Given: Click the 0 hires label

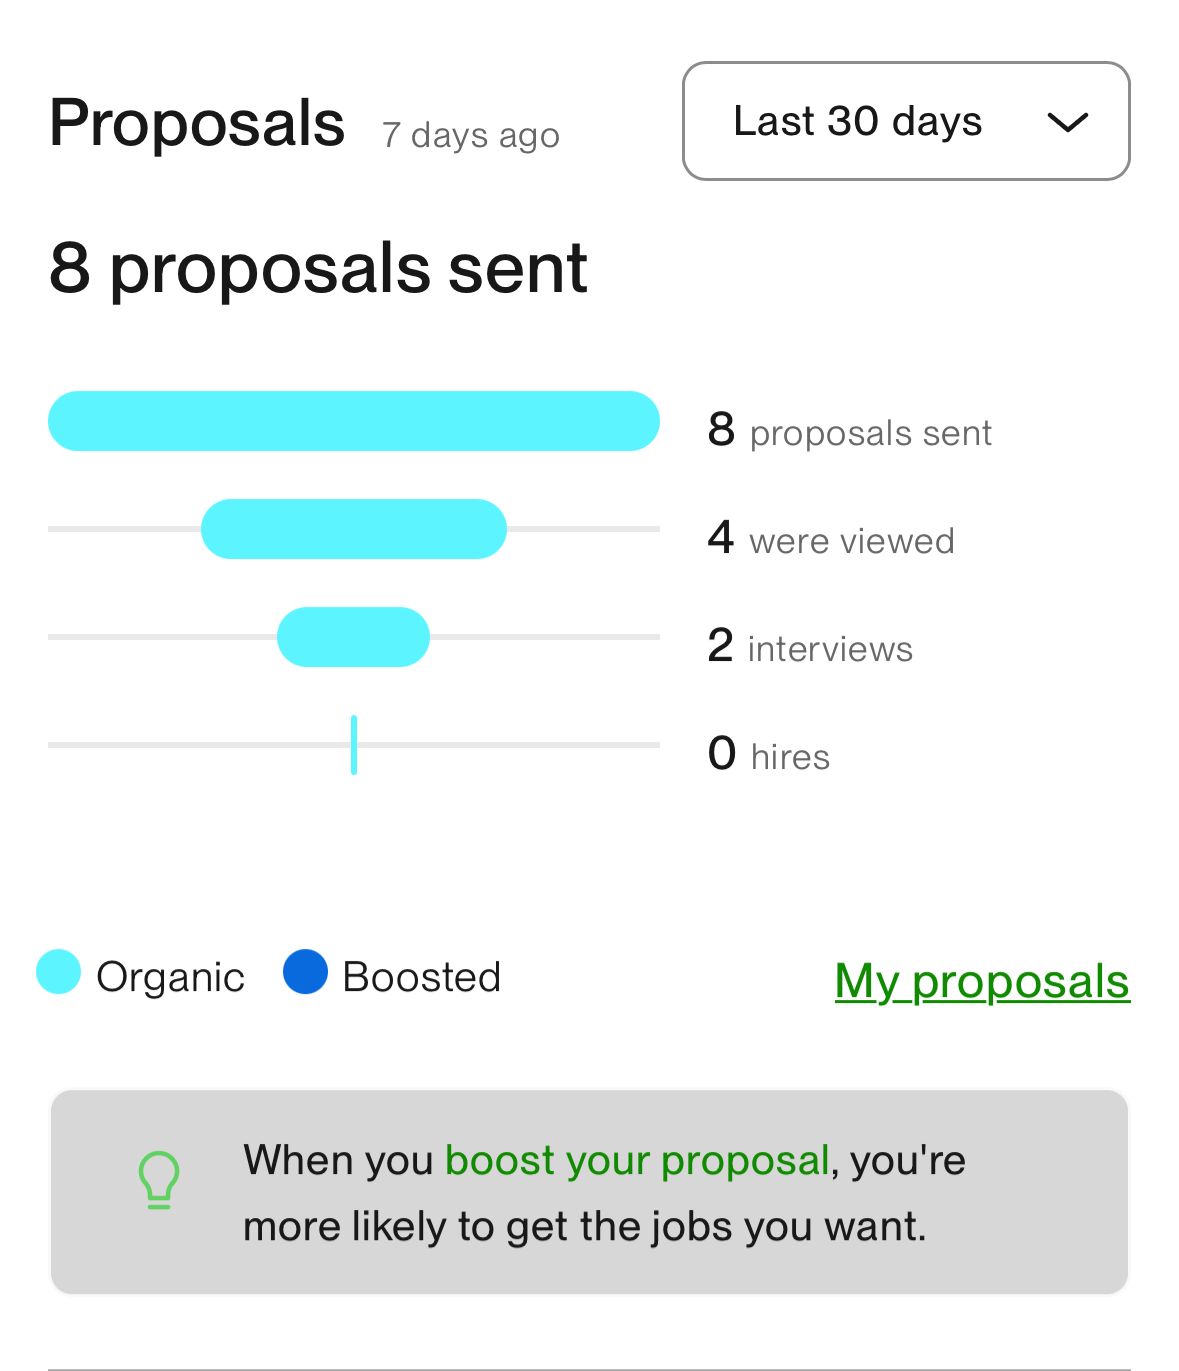Looking at the screenshot, I should pos(769,756).
